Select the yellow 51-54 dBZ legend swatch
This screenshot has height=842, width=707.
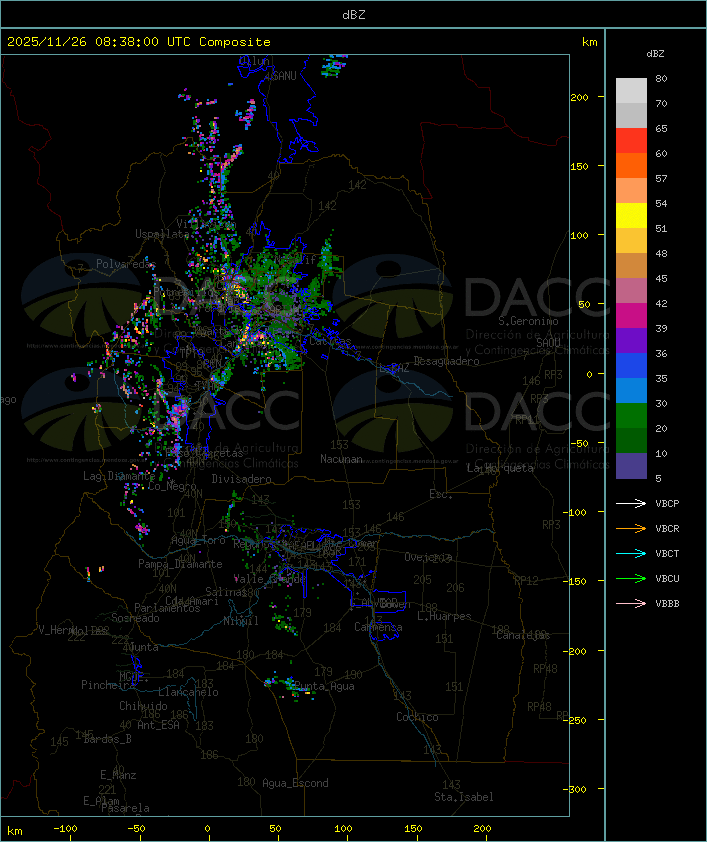pos(631,216)
